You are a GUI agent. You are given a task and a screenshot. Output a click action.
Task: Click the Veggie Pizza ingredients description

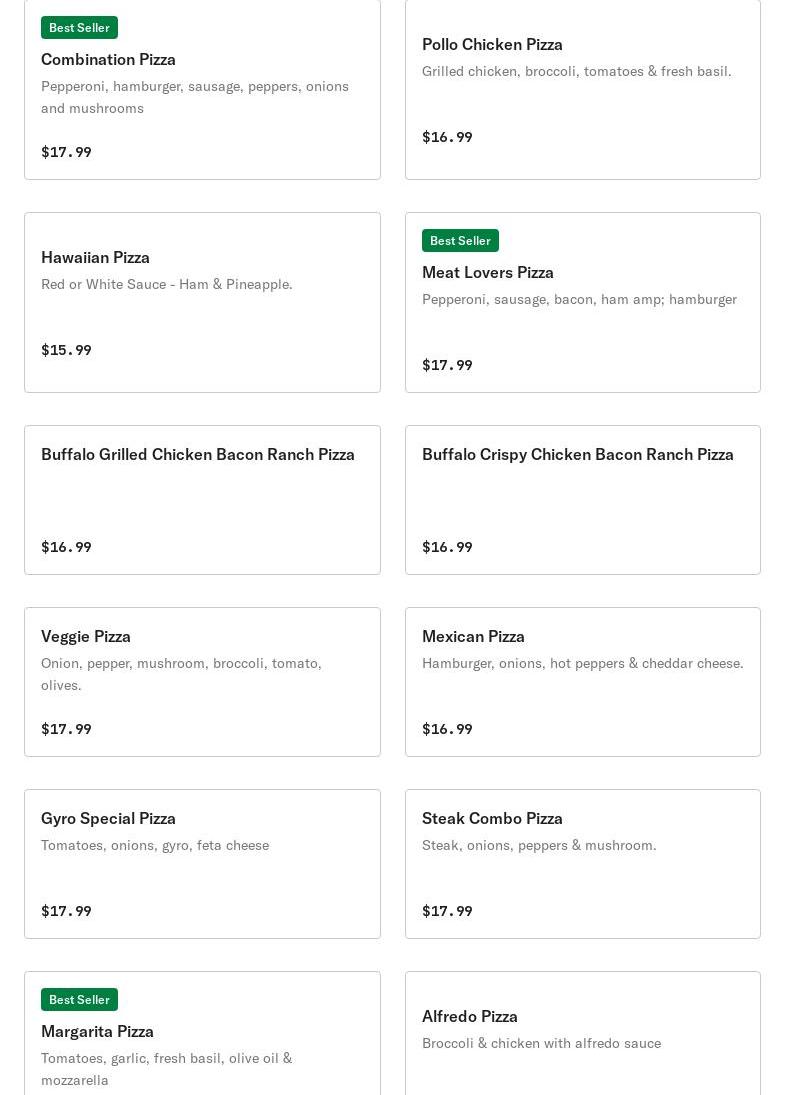(182, 674)
